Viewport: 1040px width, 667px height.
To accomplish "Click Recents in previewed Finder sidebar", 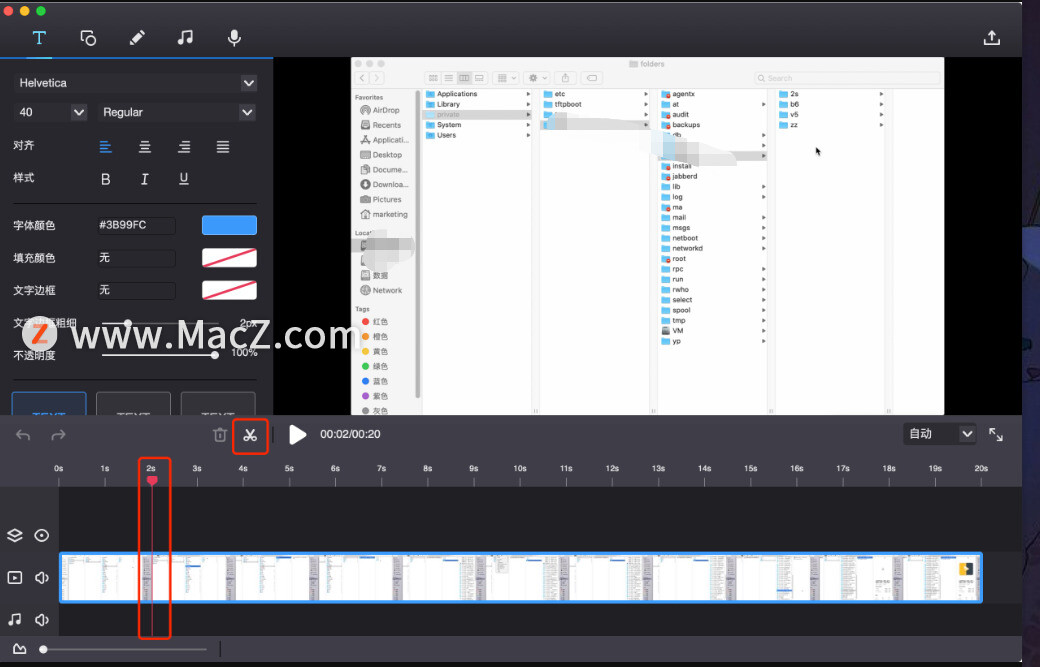I will (x=381, y=125).
